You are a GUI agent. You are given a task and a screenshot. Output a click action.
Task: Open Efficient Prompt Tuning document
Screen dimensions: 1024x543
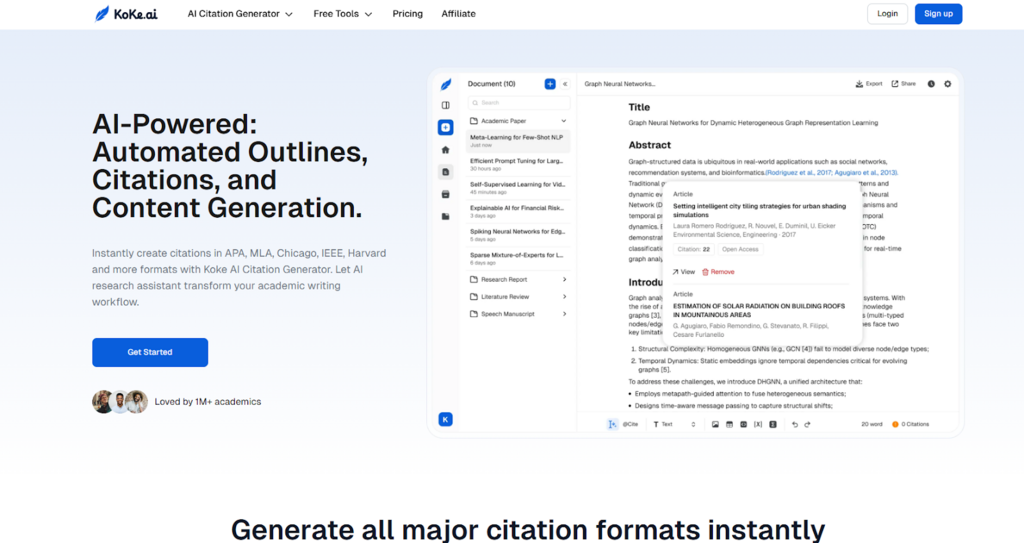[x=519, y=164]
